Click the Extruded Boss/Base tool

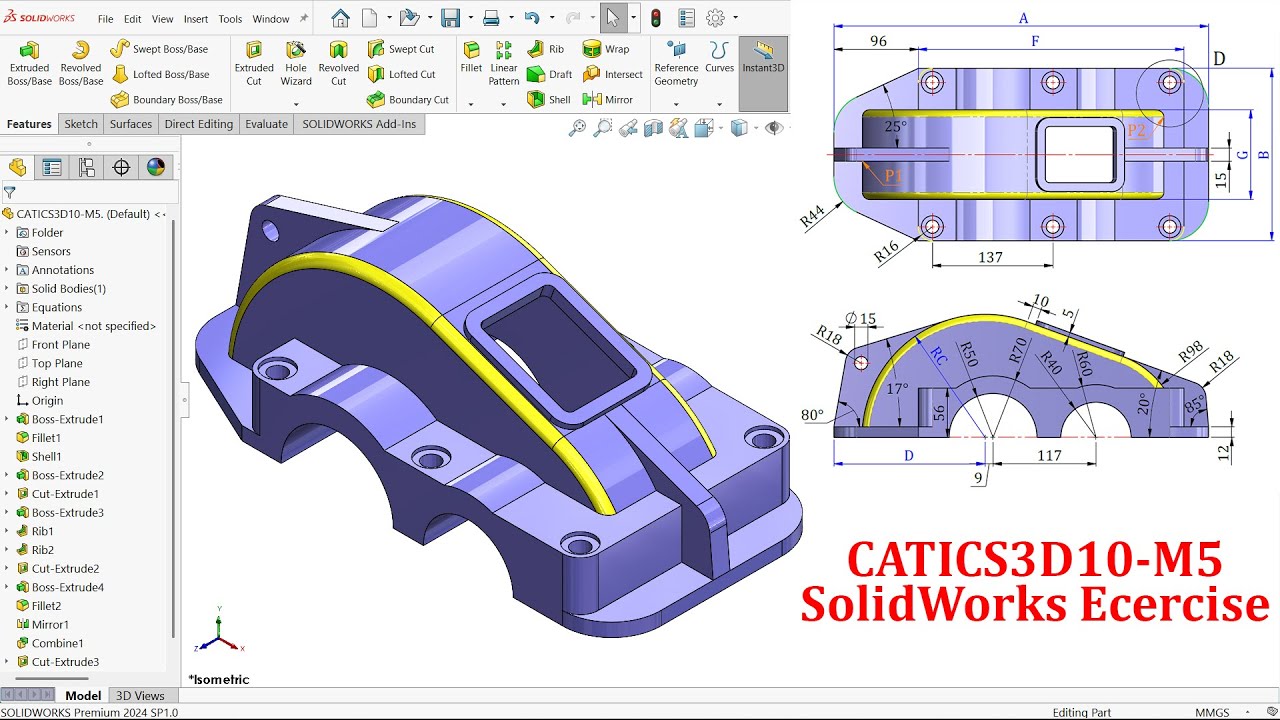29,64
